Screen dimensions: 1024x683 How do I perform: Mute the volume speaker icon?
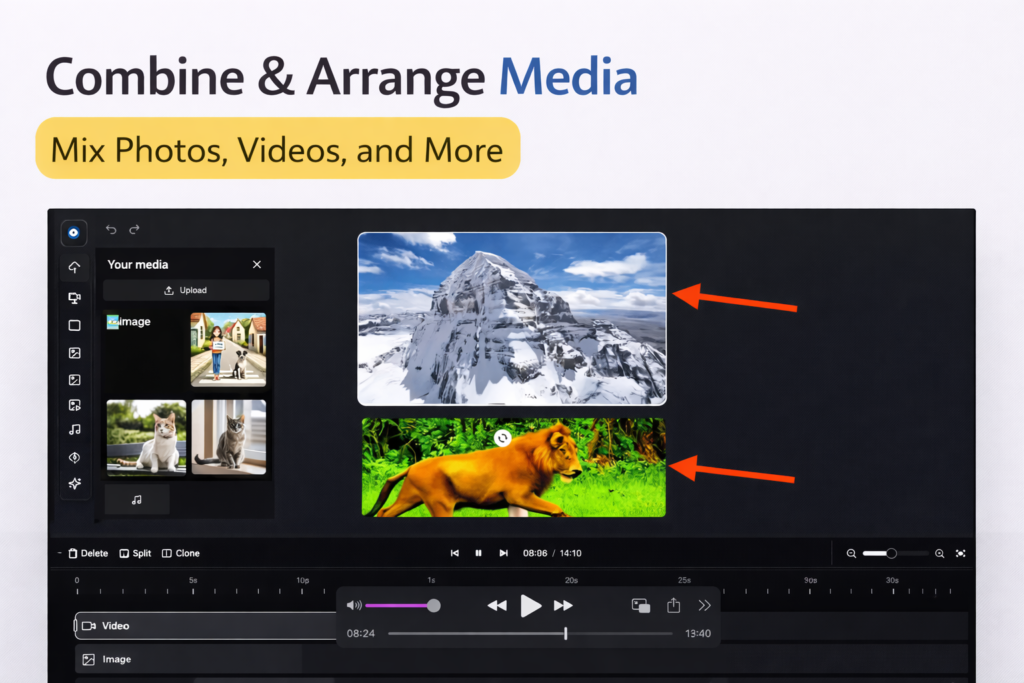[x=354, y=605]
